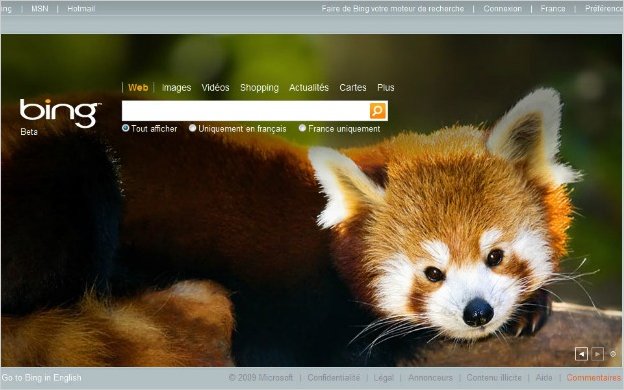624x390 pixels.
Task: Click the Connexion sign-in link
Action: tap(502, 8)
